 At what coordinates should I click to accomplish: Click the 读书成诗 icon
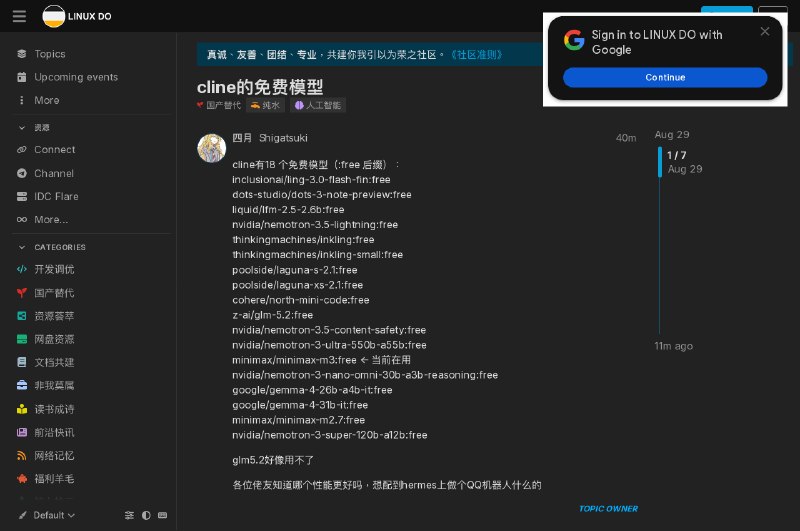[21, 409]
